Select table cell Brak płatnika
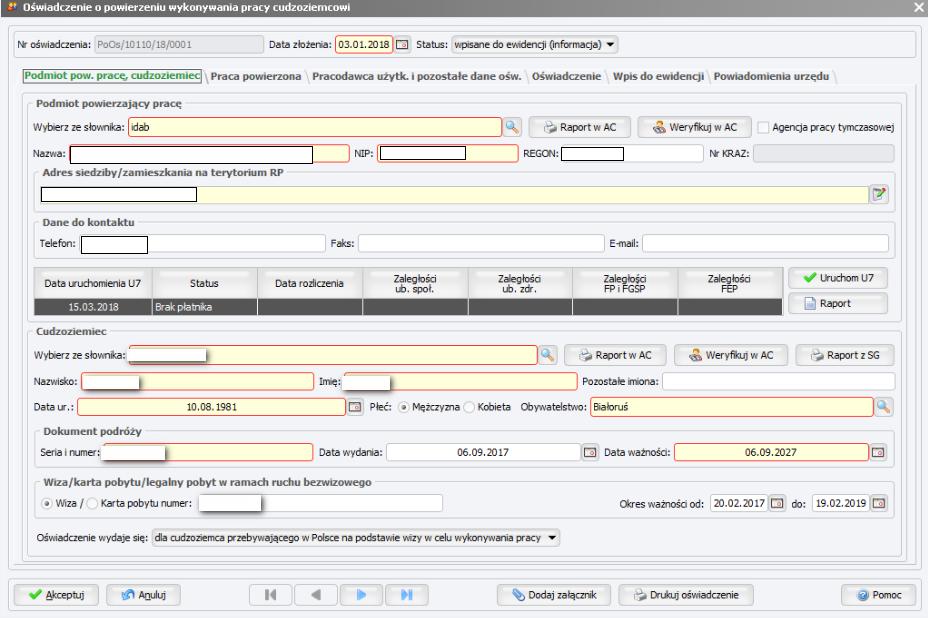928x618 pixels. pos(205,307)
